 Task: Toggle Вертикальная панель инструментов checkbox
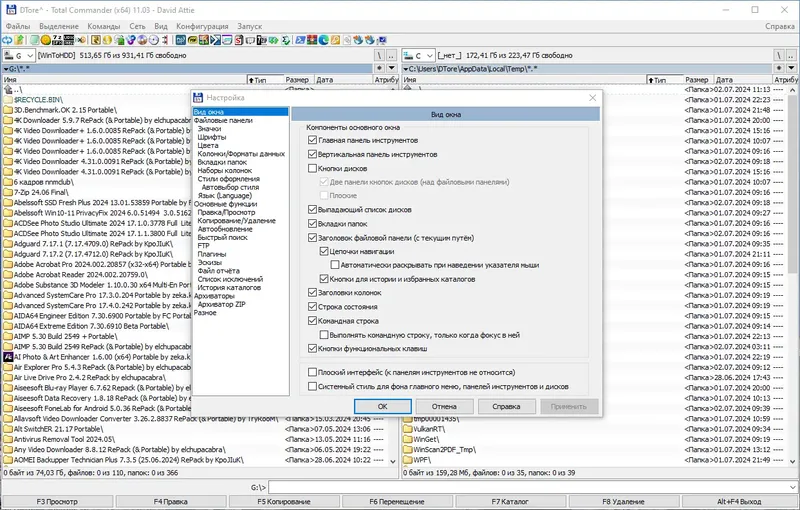click(312, 154)
